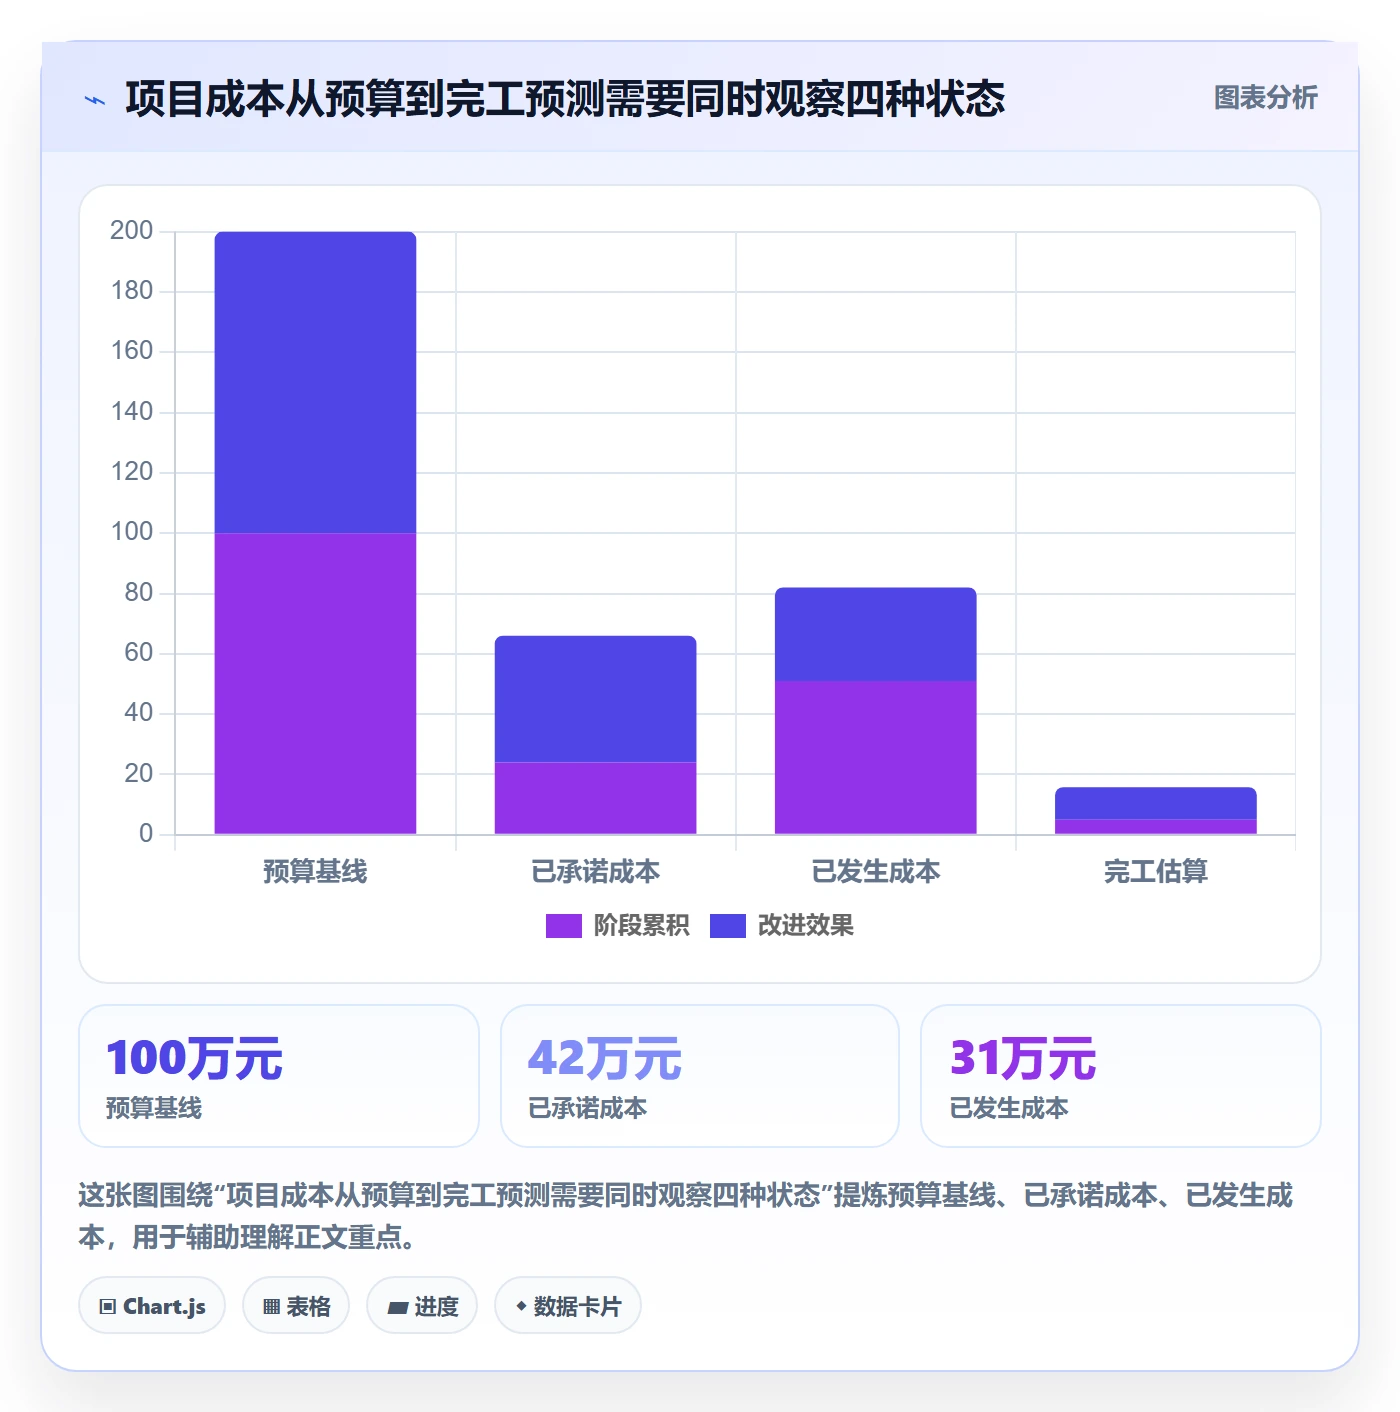The image size is (1400, 1412).
Task: Click the blue segment of 已发生成本 bar
Action: [875, 634]
